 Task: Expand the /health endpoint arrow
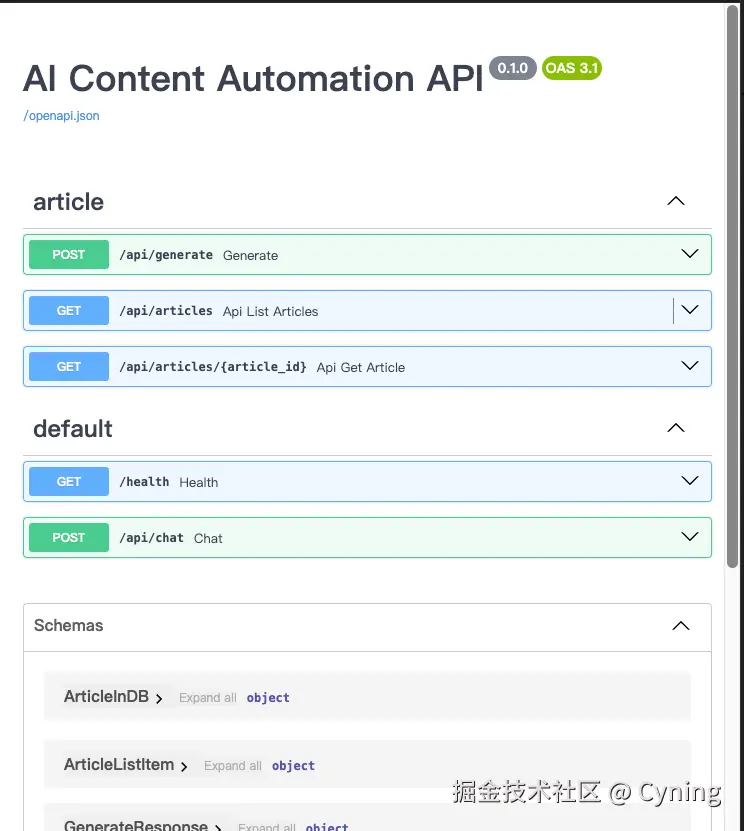pyautogui.click(x=690, y=481)
